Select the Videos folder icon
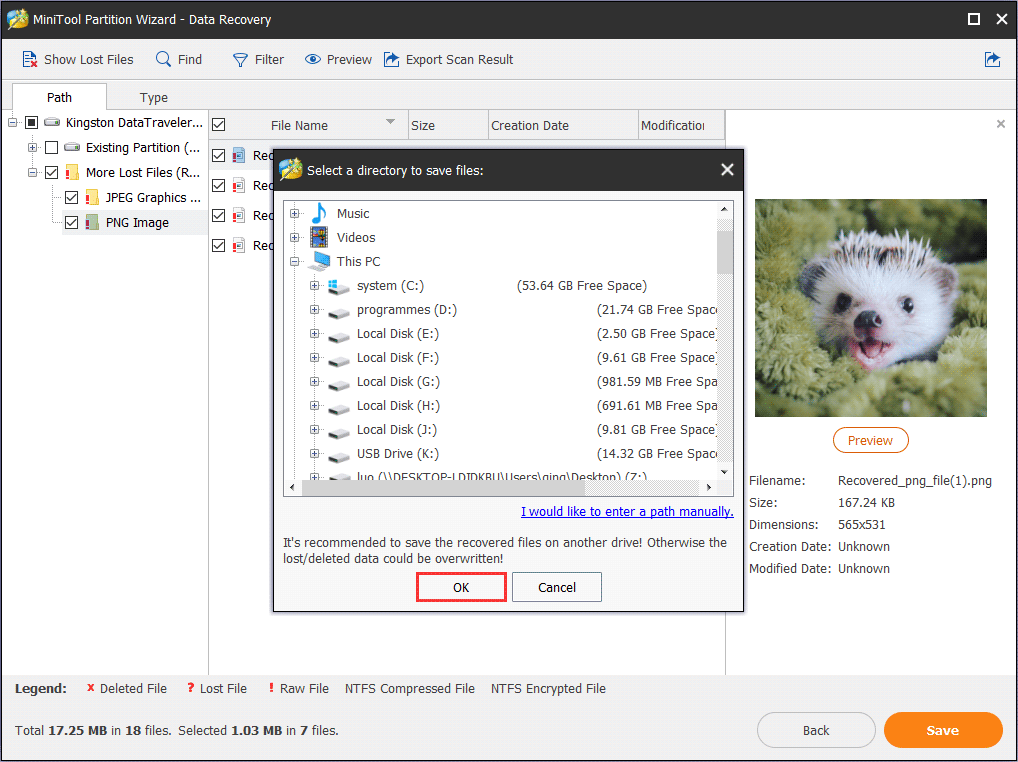 319,237
